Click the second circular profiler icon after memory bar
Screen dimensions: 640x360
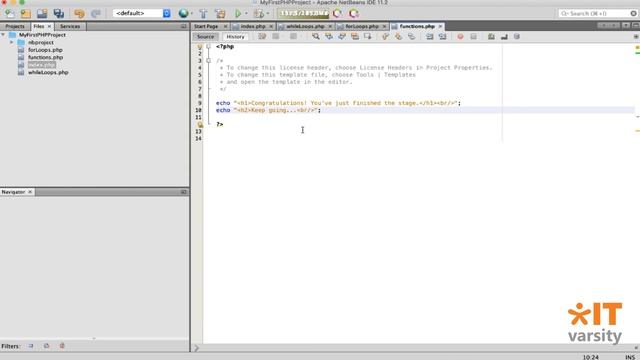[x=354, y=13]
